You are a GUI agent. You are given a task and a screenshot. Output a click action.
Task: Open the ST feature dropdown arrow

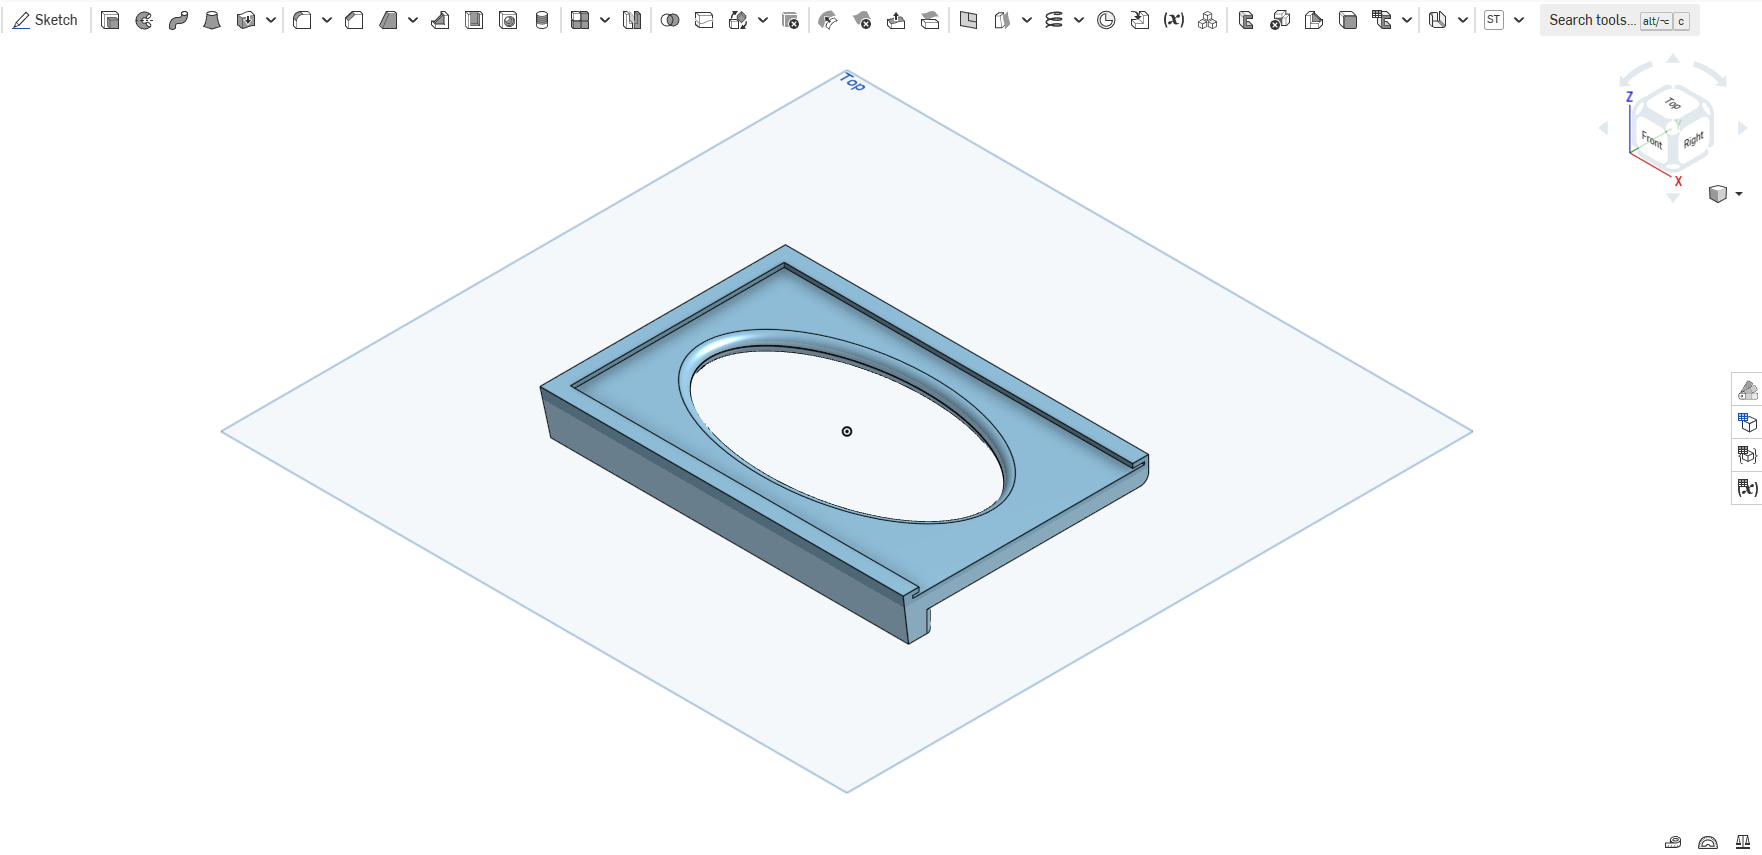click(x=1519, y=20)
